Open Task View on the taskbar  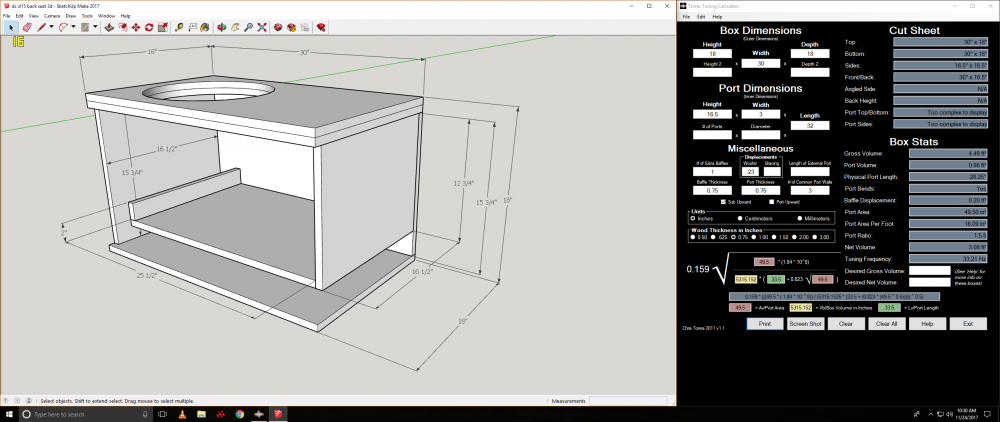click(x=162, y=414)
